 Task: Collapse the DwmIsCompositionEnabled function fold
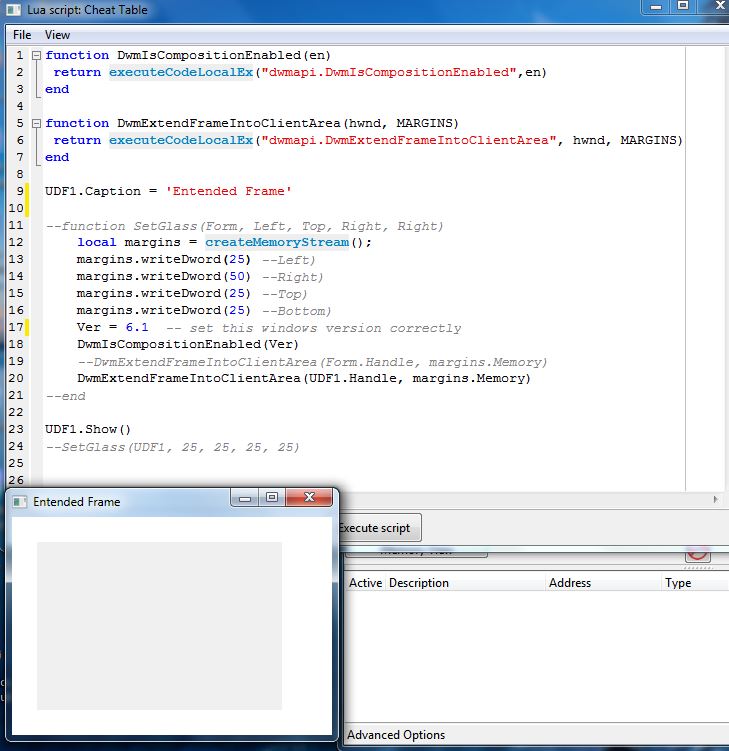click(x=36, y=56)
